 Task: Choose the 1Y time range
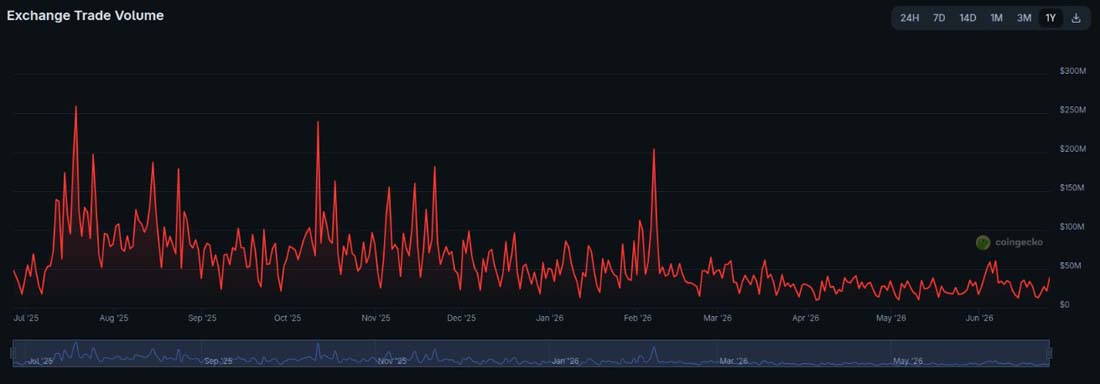point(1050,18)
